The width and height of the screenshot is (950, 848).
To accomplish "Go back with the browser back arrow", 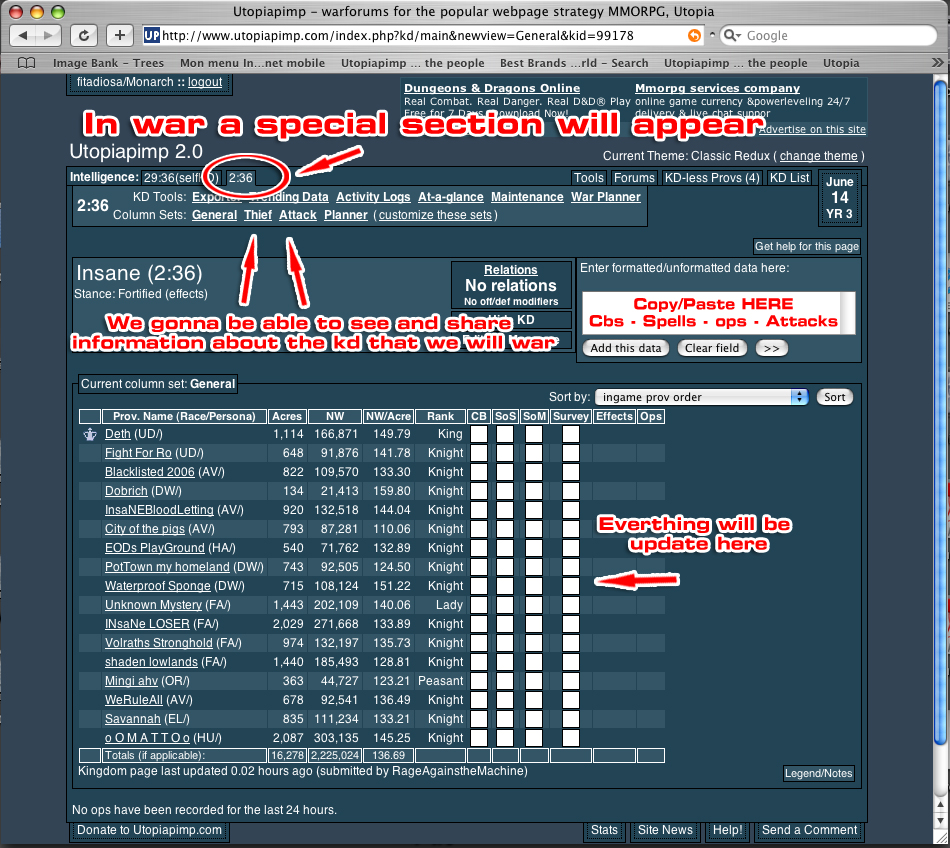I will tap(22, 35).
